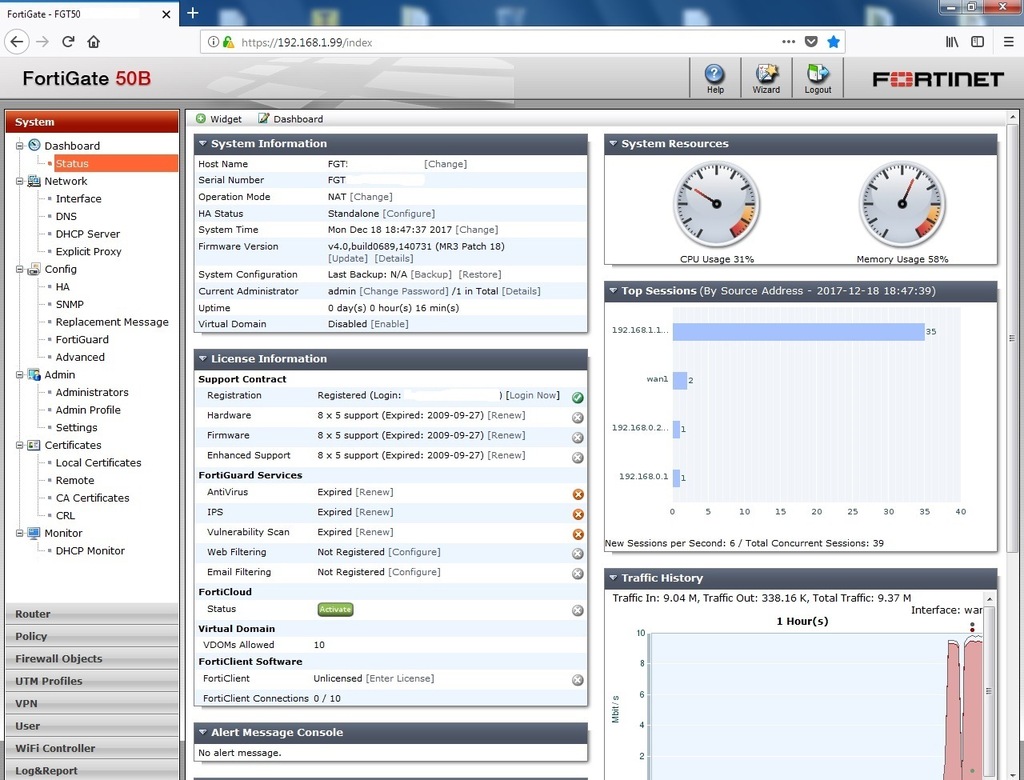The height and width of the screenshot is (780, 1024).
Task: Collapse License Information widget triangle
Action: point(202,358)
